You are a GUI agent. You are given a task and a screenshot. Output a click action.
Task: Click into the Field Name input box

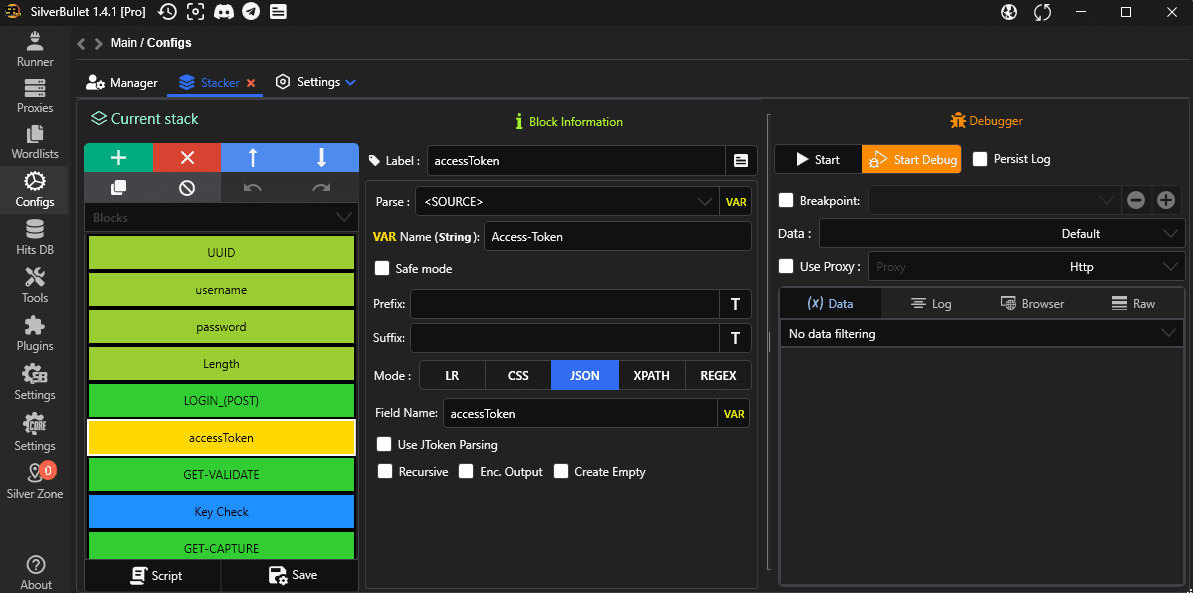point(580,413)
